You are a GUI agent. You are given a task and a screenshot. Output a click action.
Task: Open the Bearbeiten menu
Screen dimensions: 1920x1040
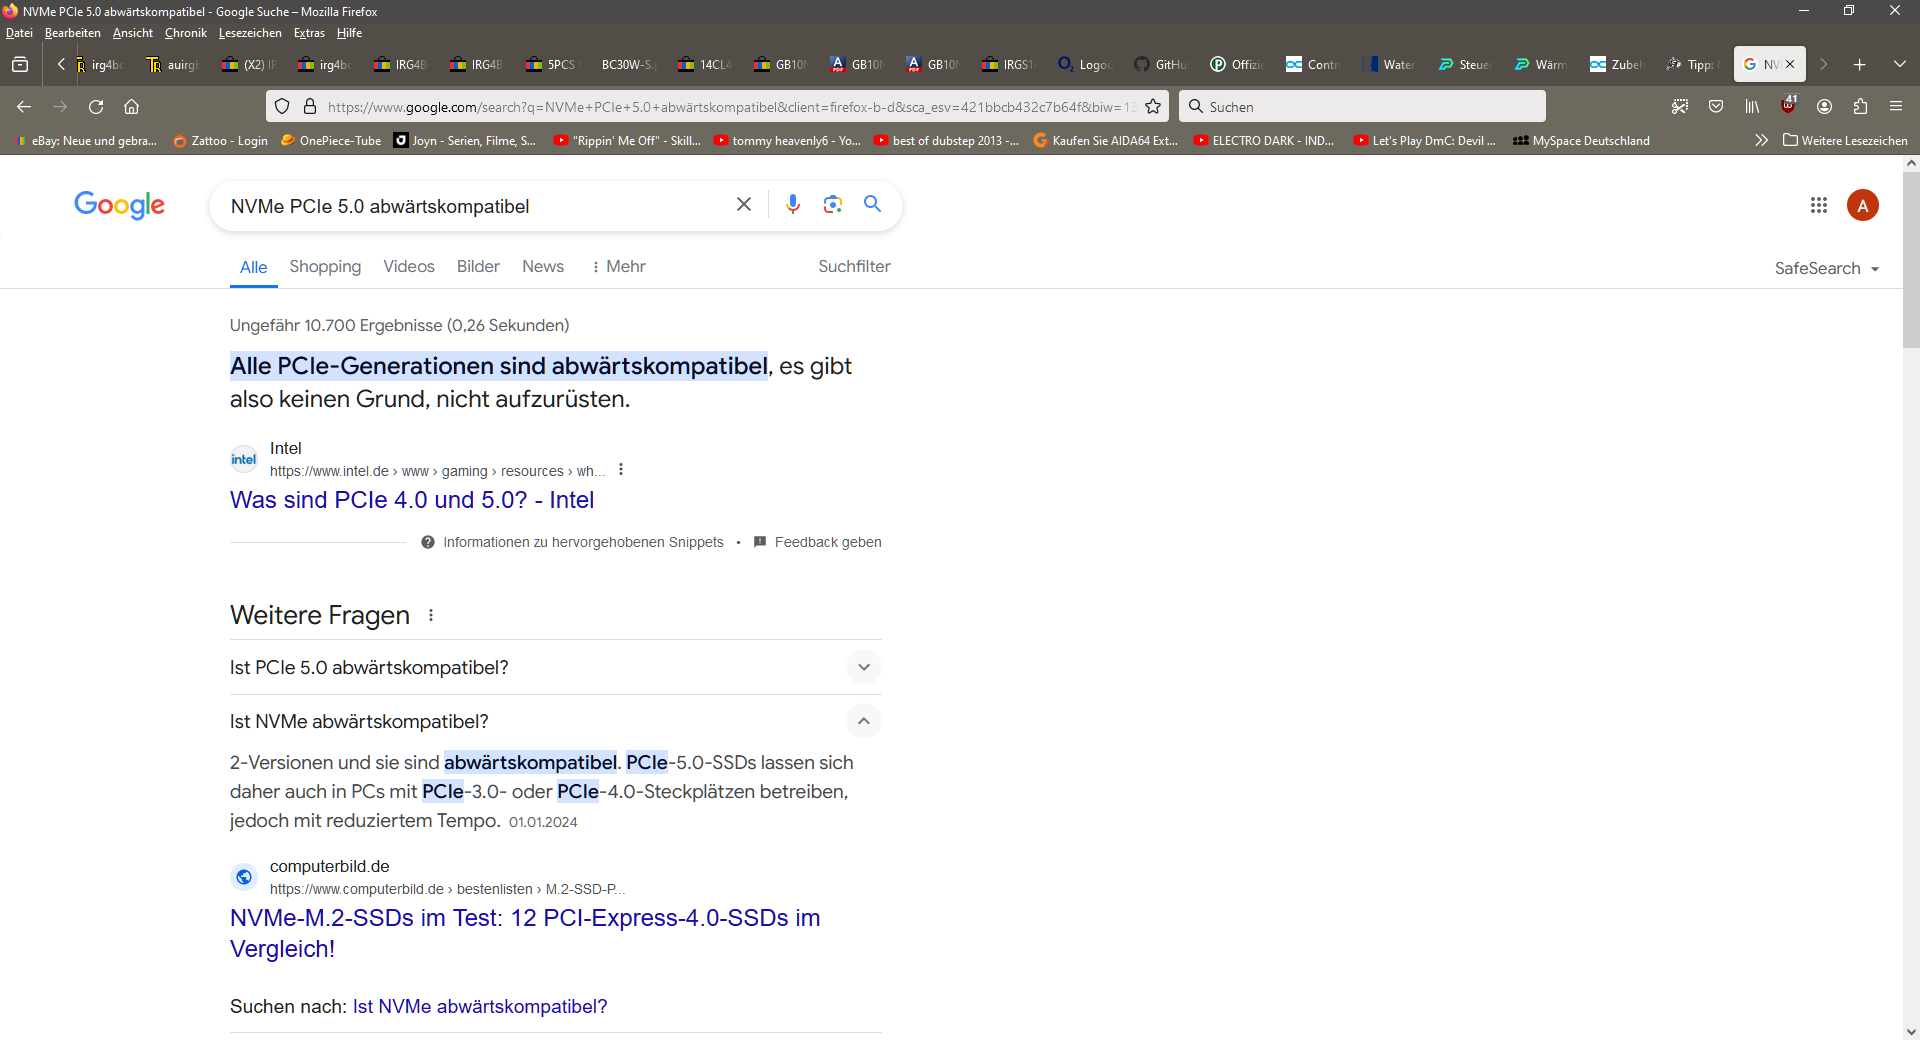click(73, 33)
